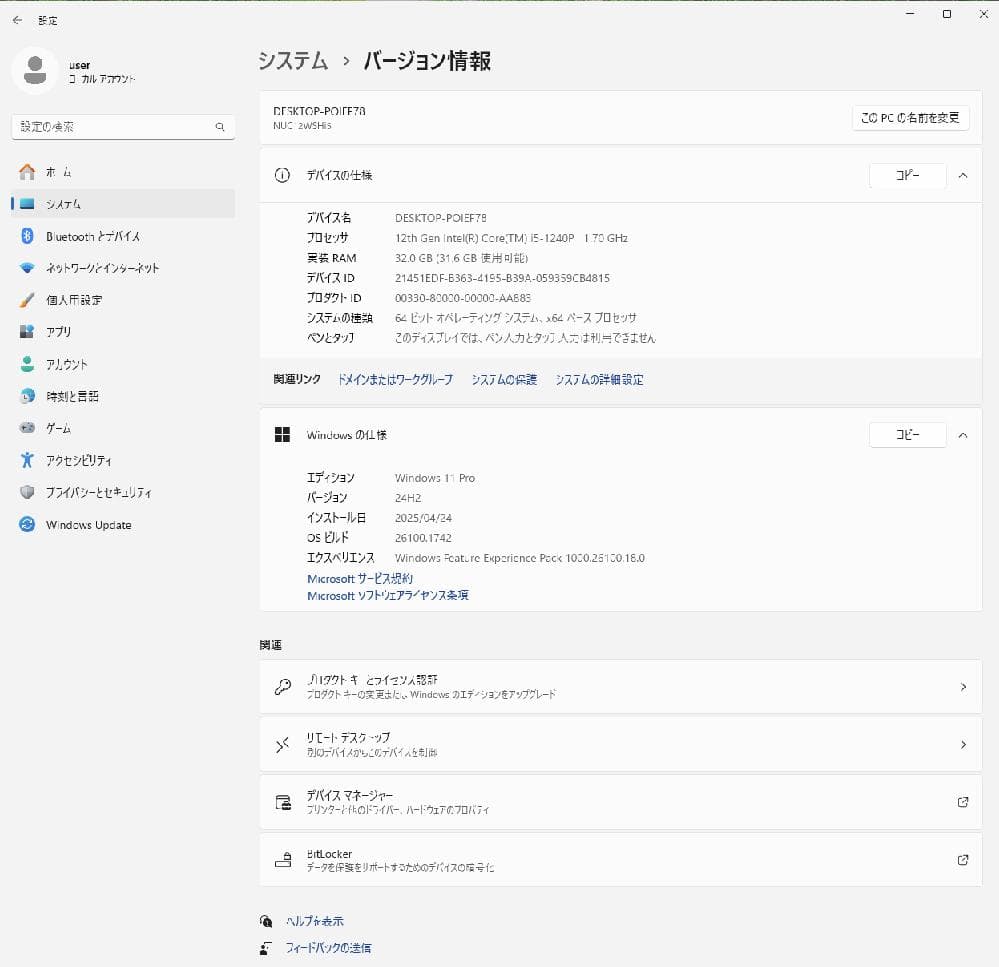Collapse the デバイスの仕様 section chevron
This screenshot has width=999, height=967.
click(962, 175)
